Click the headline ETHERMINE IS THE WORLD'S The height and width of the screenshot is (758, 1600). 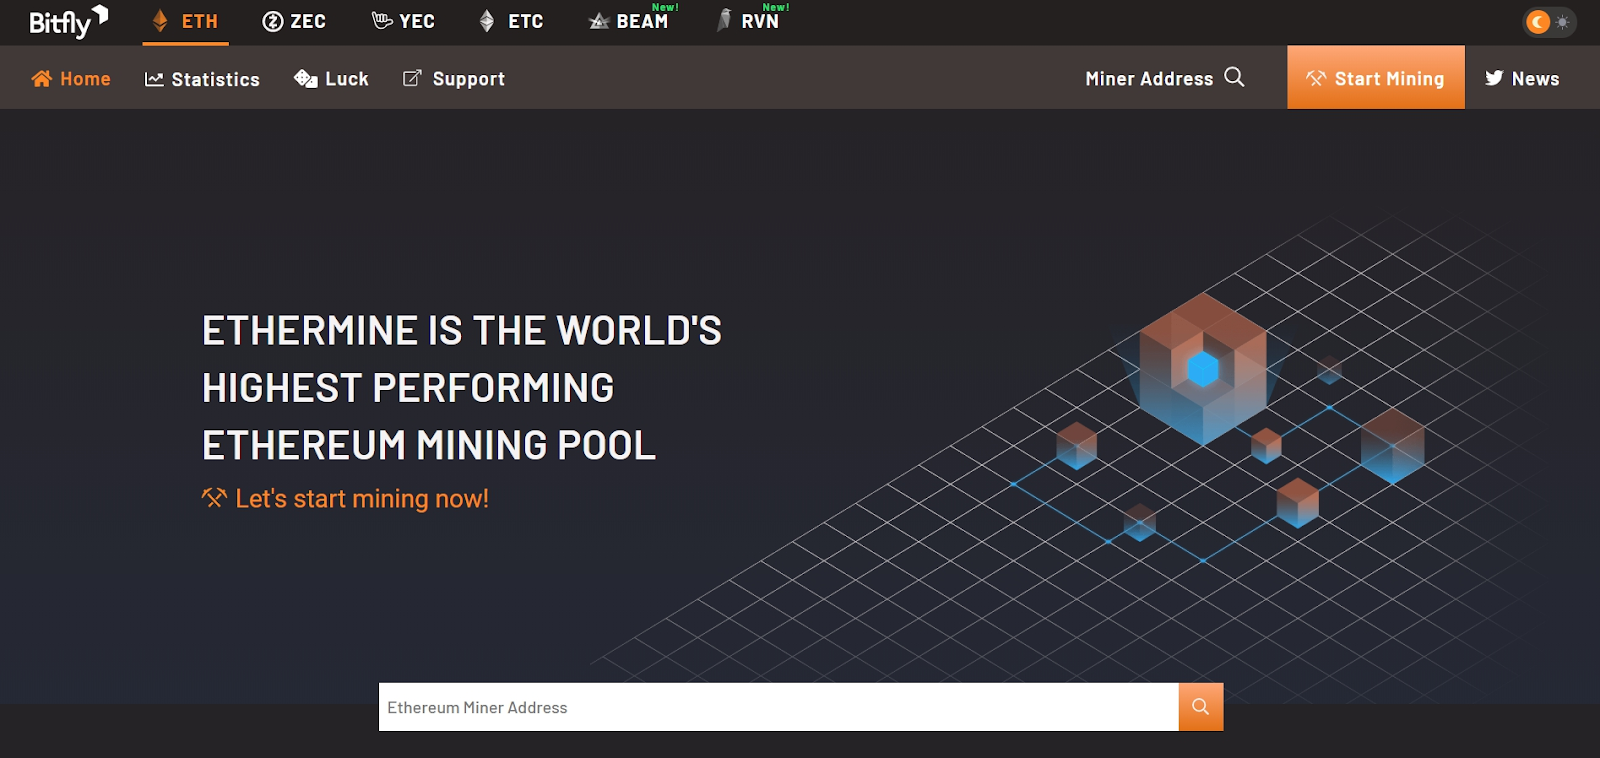462,331
